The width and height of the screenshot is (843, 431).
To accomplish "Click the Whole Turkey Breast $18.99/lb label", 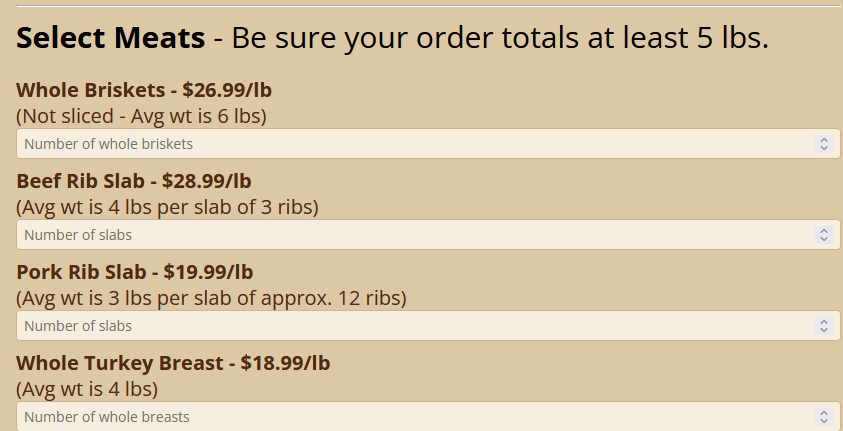I will click(x=173, y=363).
